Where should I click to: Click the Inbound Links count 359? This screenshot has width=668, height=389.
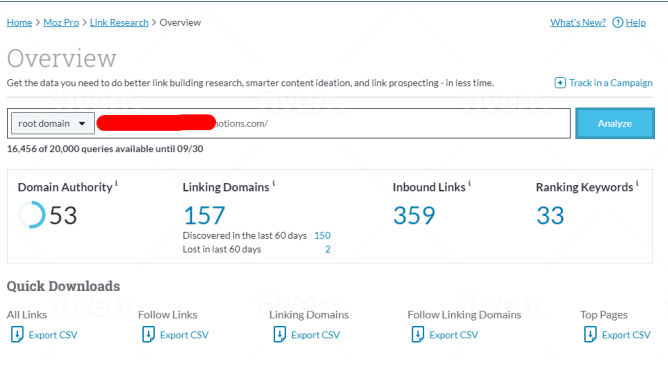(414, 215)
